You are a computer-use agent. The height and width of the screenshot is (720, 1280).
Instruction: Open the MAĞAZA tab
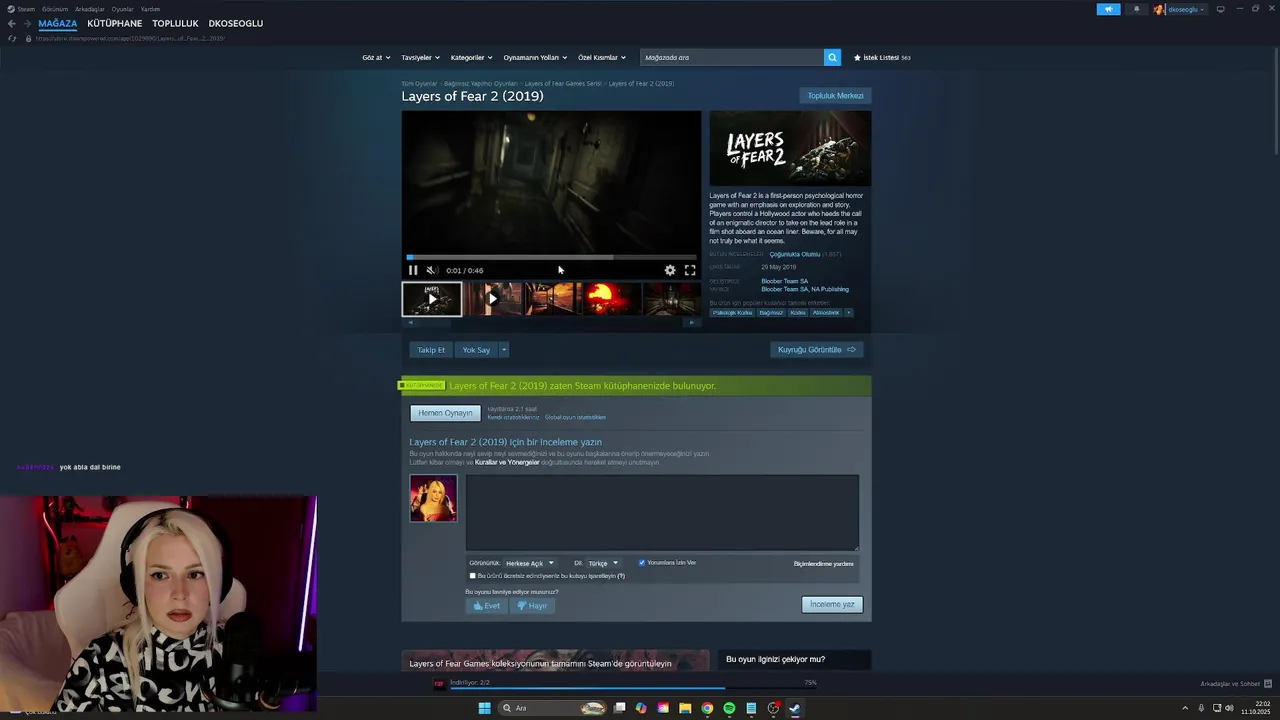pos(57,23)
